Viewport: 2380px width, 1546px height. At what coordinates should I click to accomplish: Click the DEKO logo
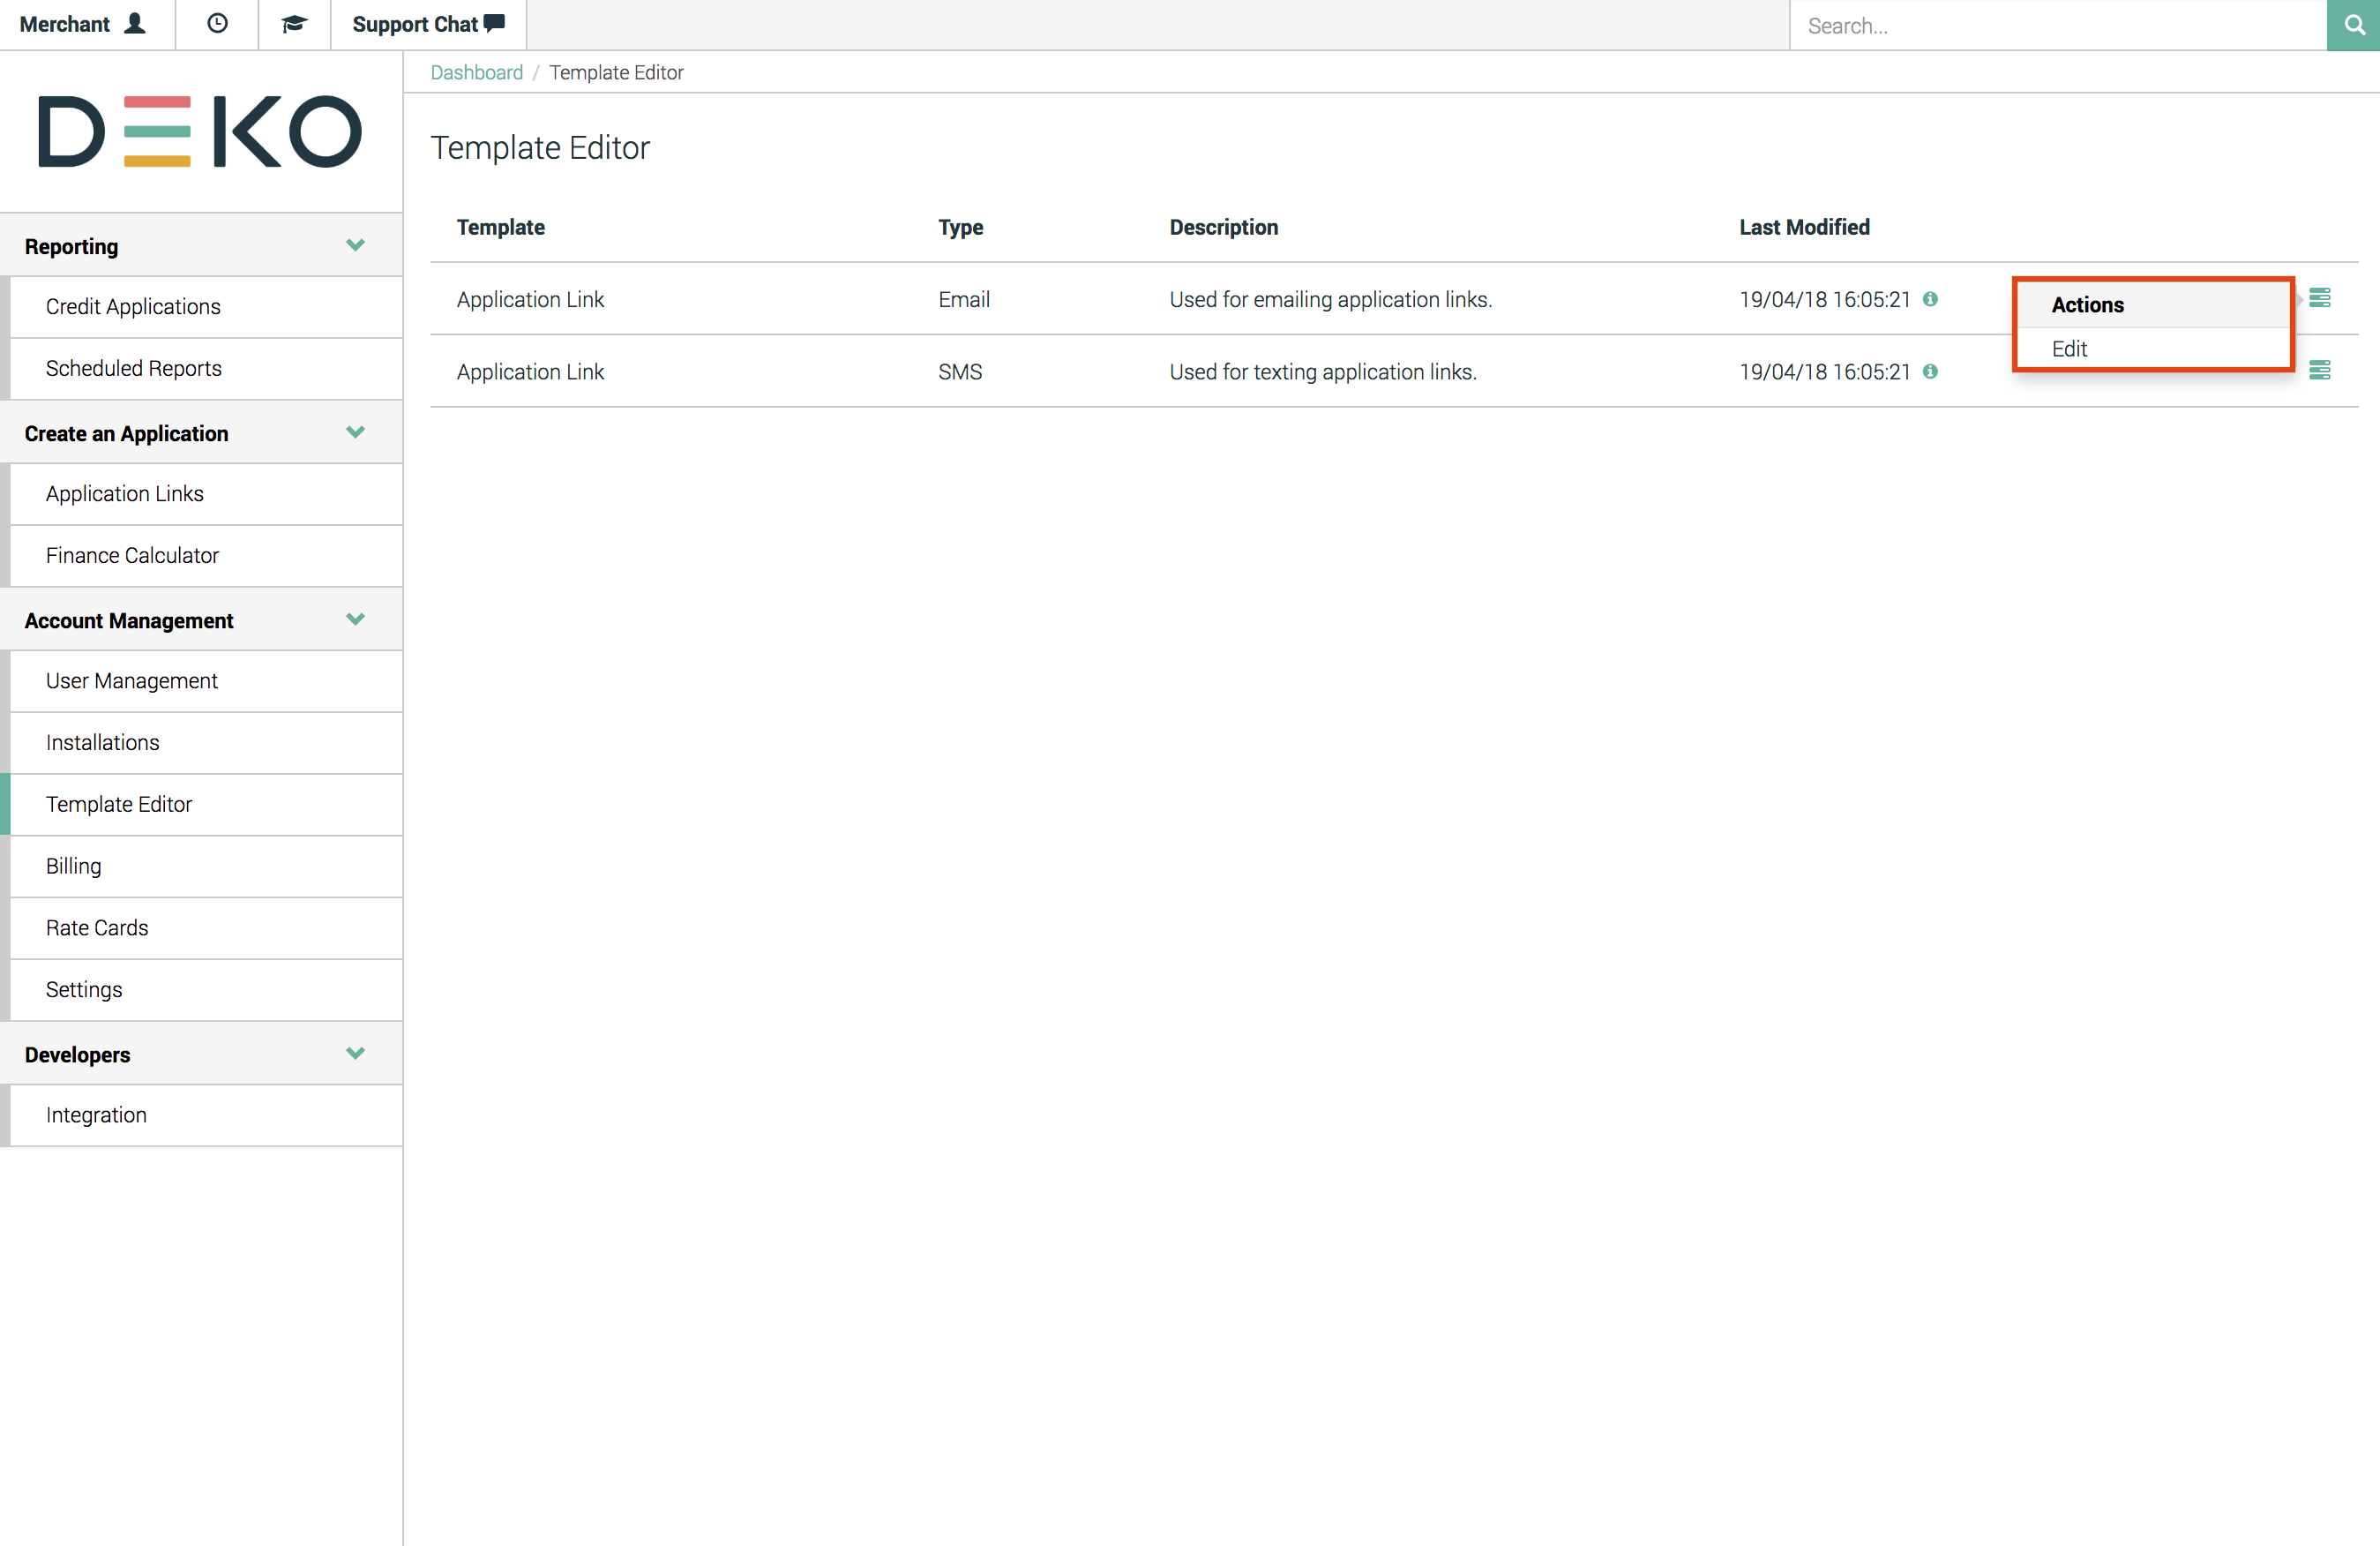coord(200,131)
